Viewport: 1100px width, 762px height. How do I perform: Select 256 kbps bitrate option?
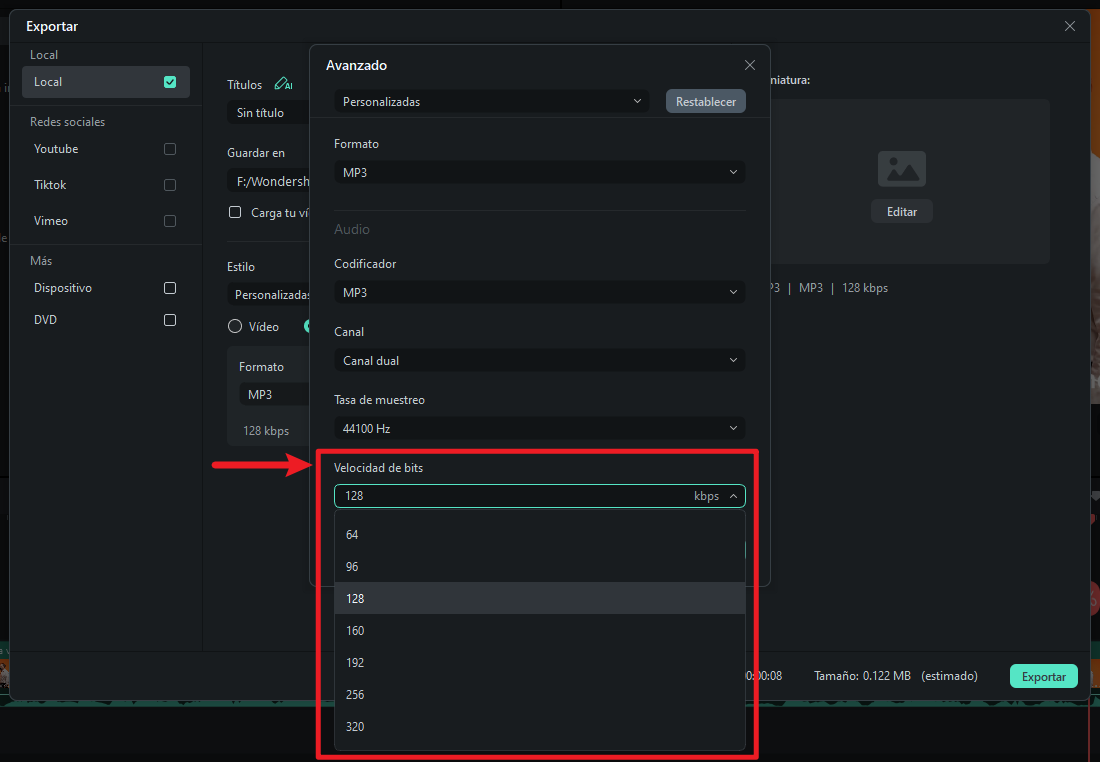point(539,695)
